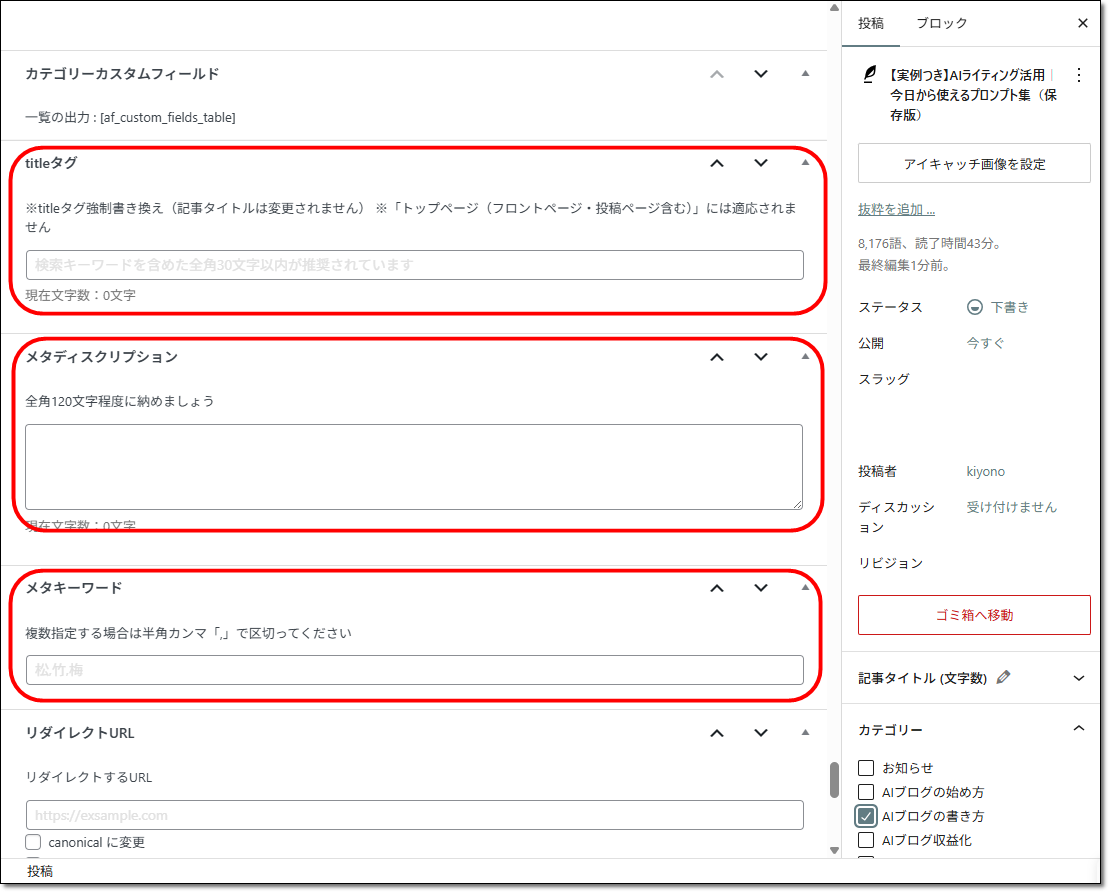Move the titleタグ section up with its arrow
Viewport: 1109px width, 892px height.
coord(717,162)
